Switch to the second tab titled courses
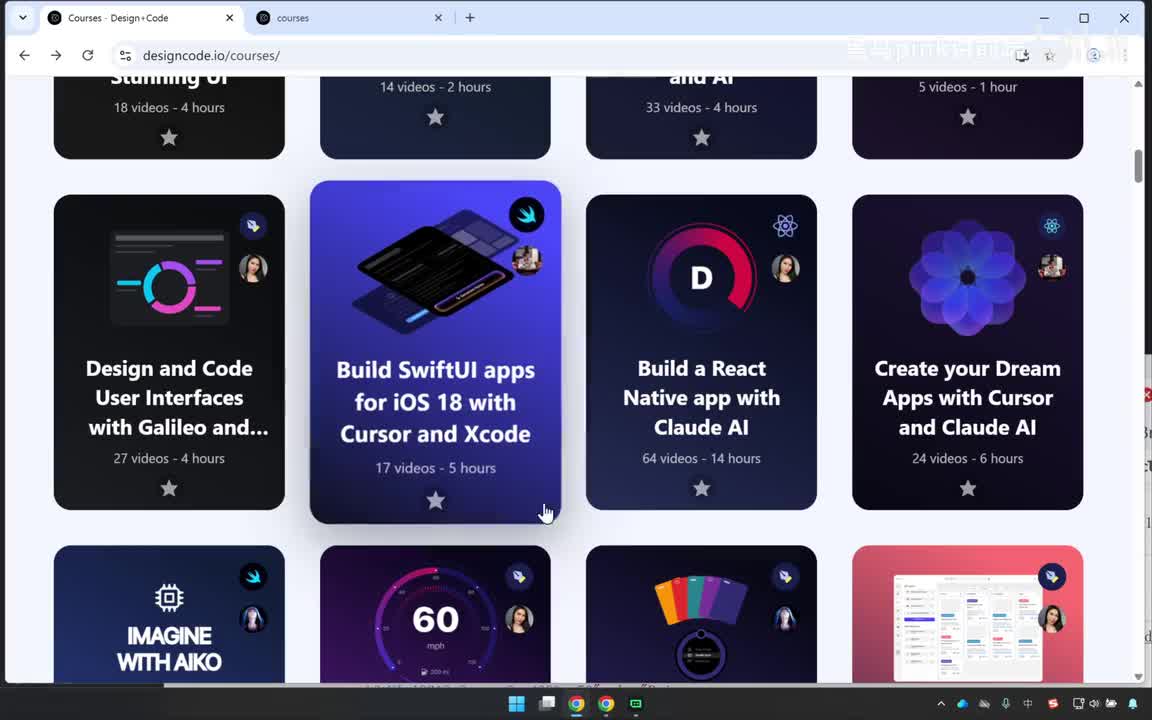The width and height of the screenshot is (1152, 720). pos(349,18)
